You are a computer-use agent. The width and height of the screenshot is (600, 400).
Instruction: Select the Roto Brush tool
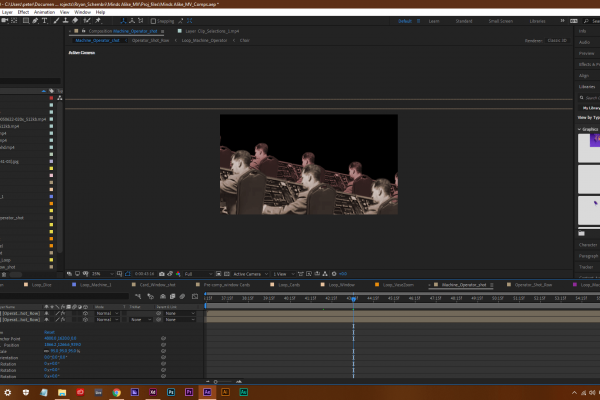tap(87, 21)
